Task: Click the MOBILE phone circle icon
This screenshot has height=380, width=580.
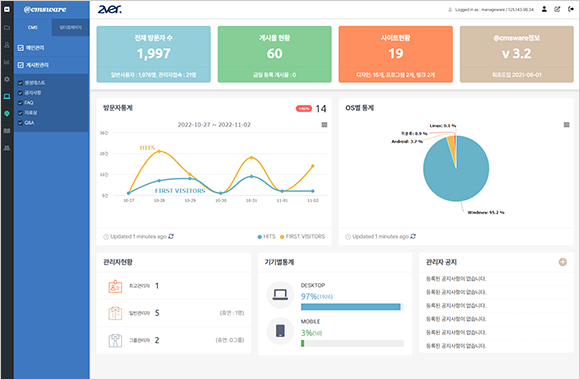Action: tap(280, 330)
